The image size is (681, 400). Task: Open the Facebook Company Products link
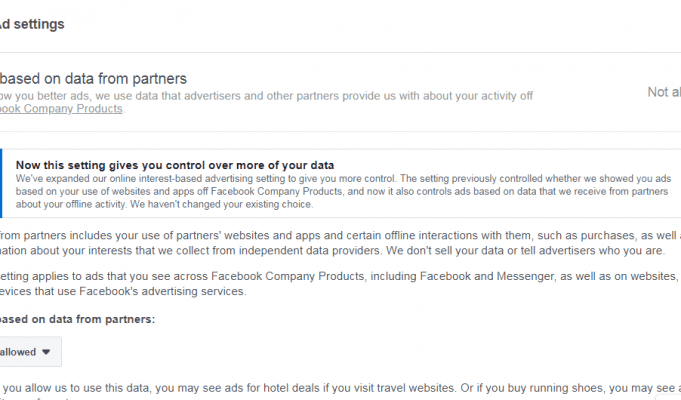coord(61,108)
